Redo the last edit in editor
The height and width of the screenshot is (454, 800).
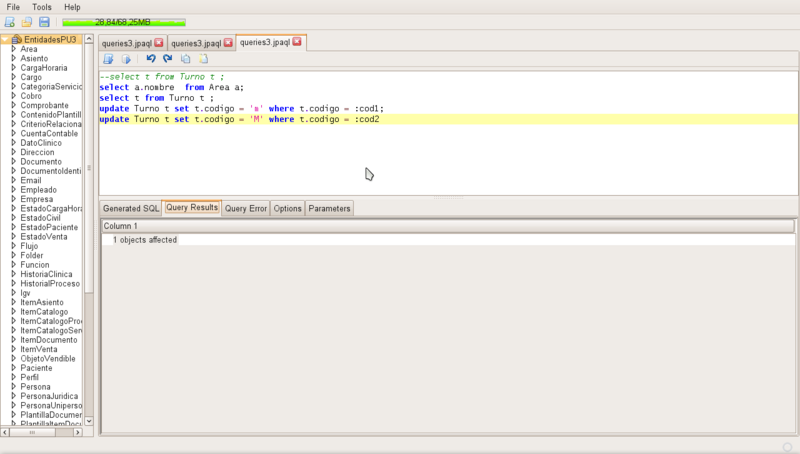coord(167,59)
